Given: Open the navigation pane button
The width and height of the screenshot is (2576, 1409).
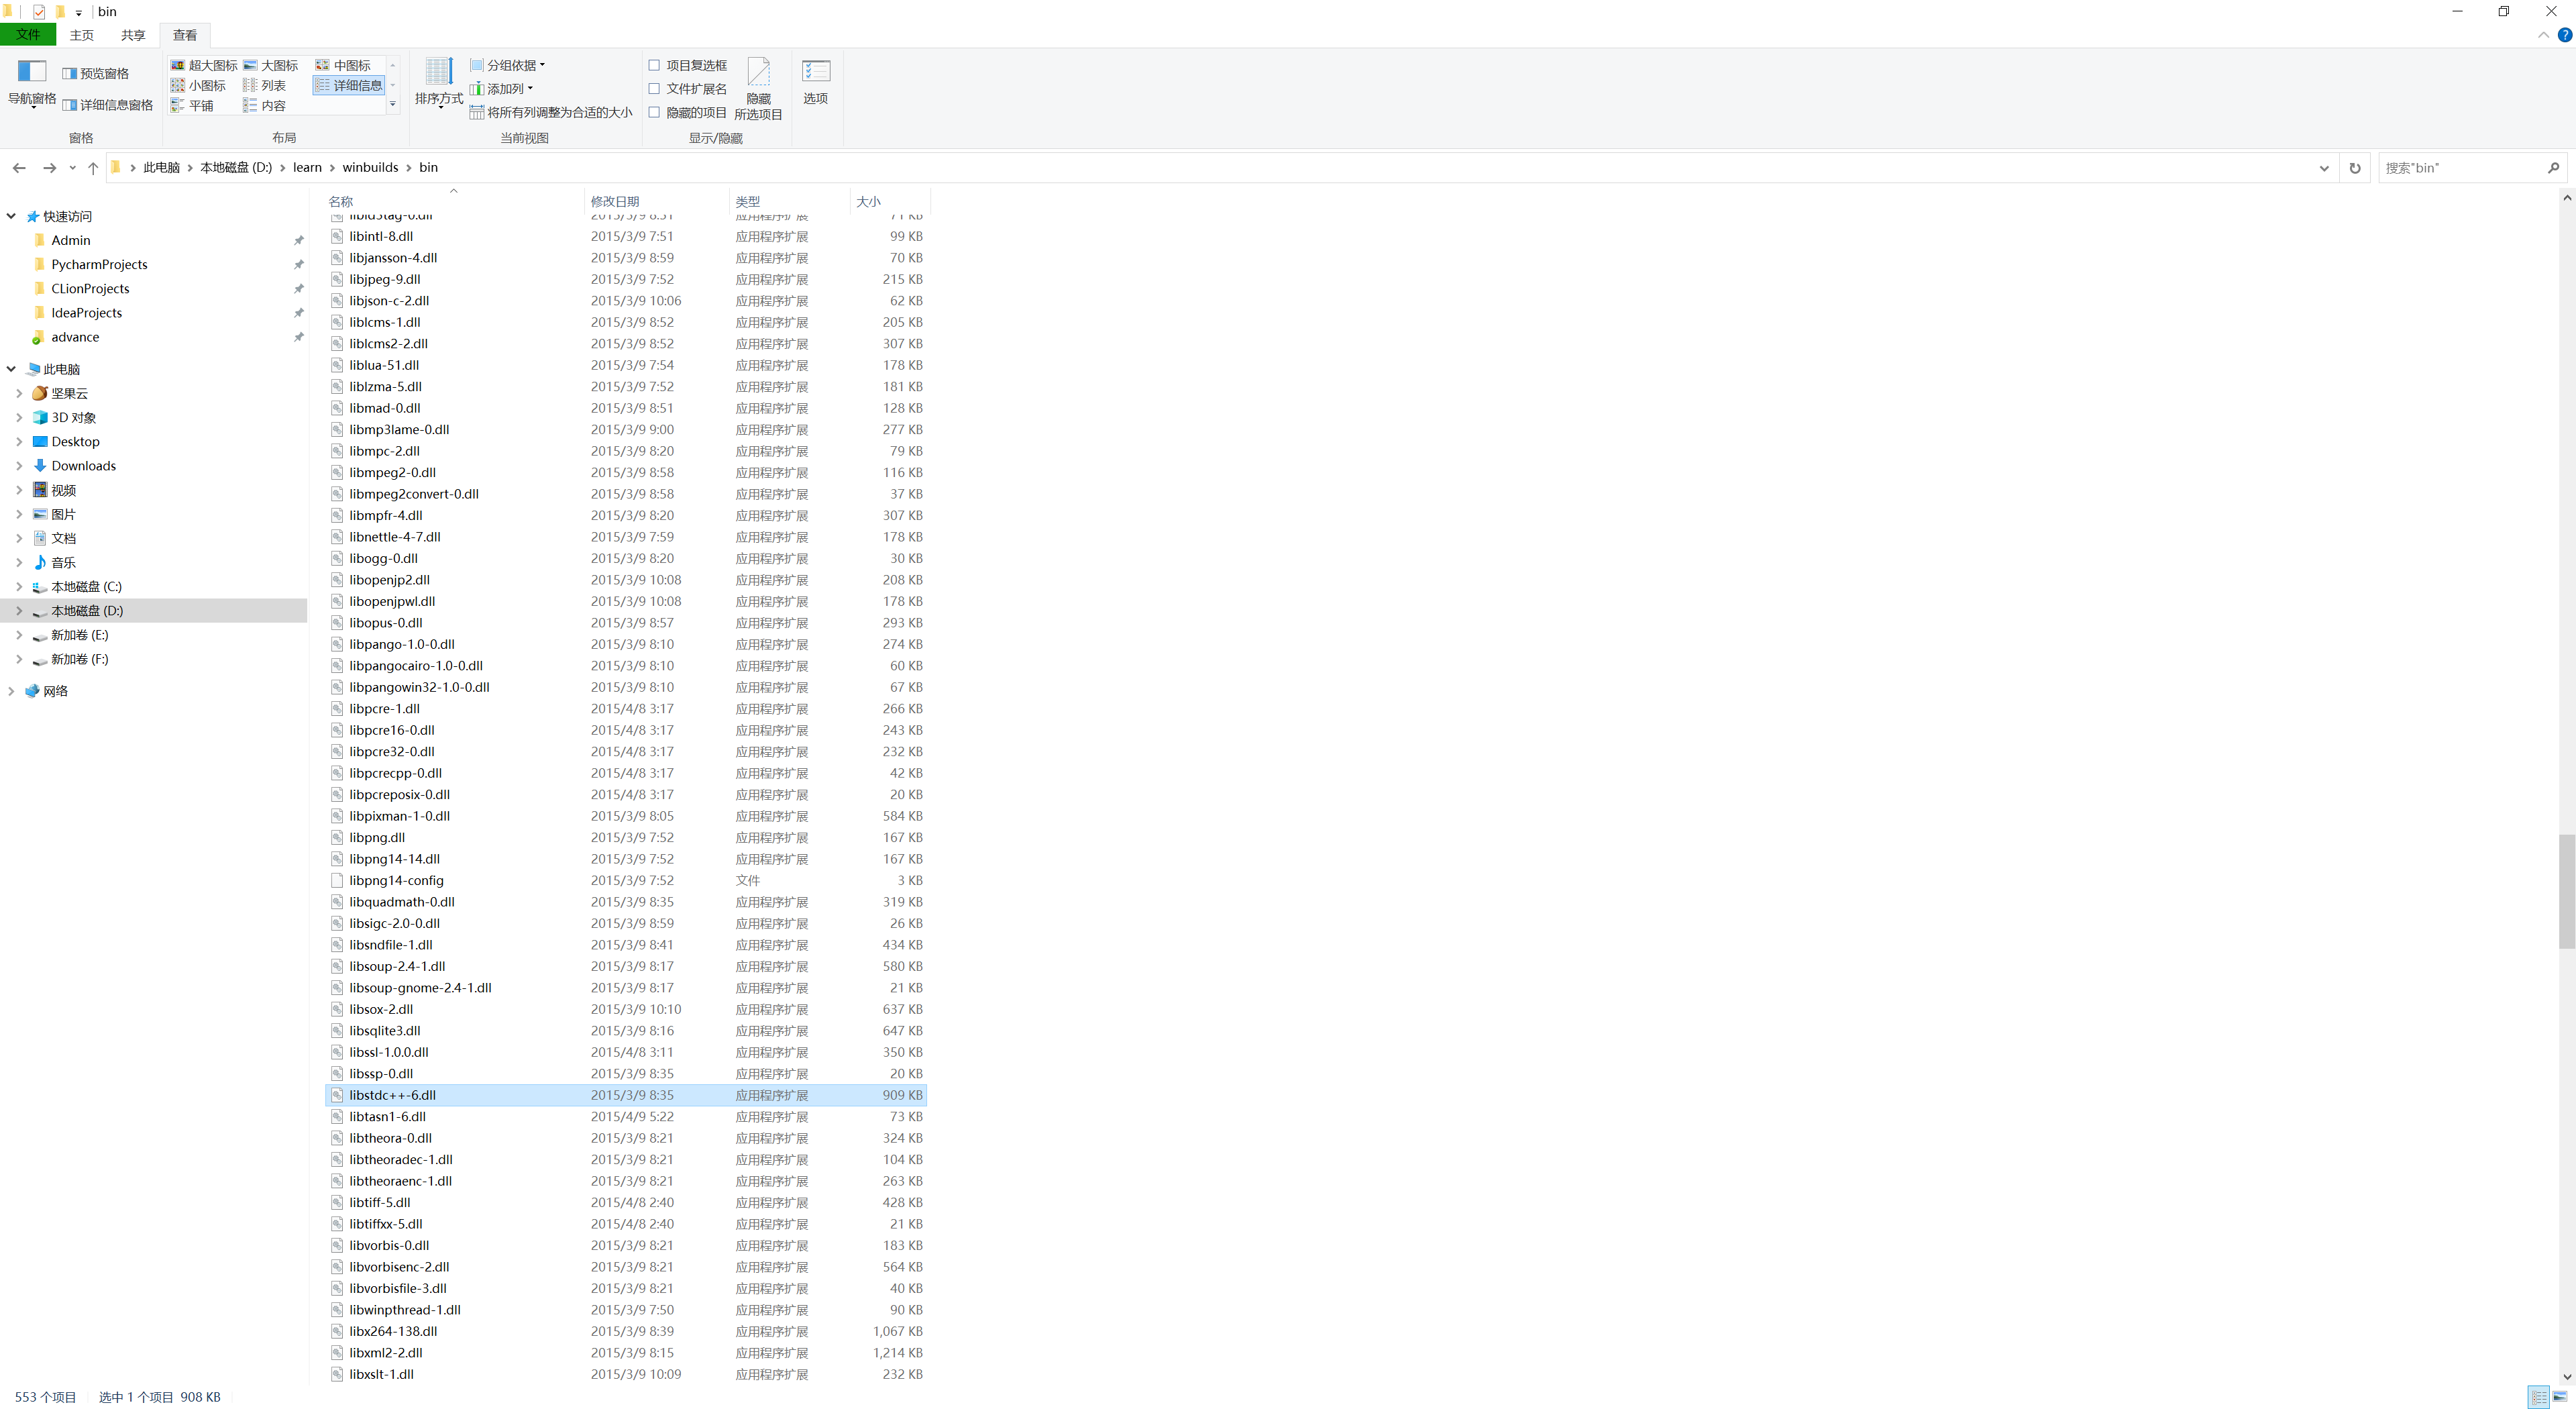Looking at the screenshot, I should (x=31, y=83).
